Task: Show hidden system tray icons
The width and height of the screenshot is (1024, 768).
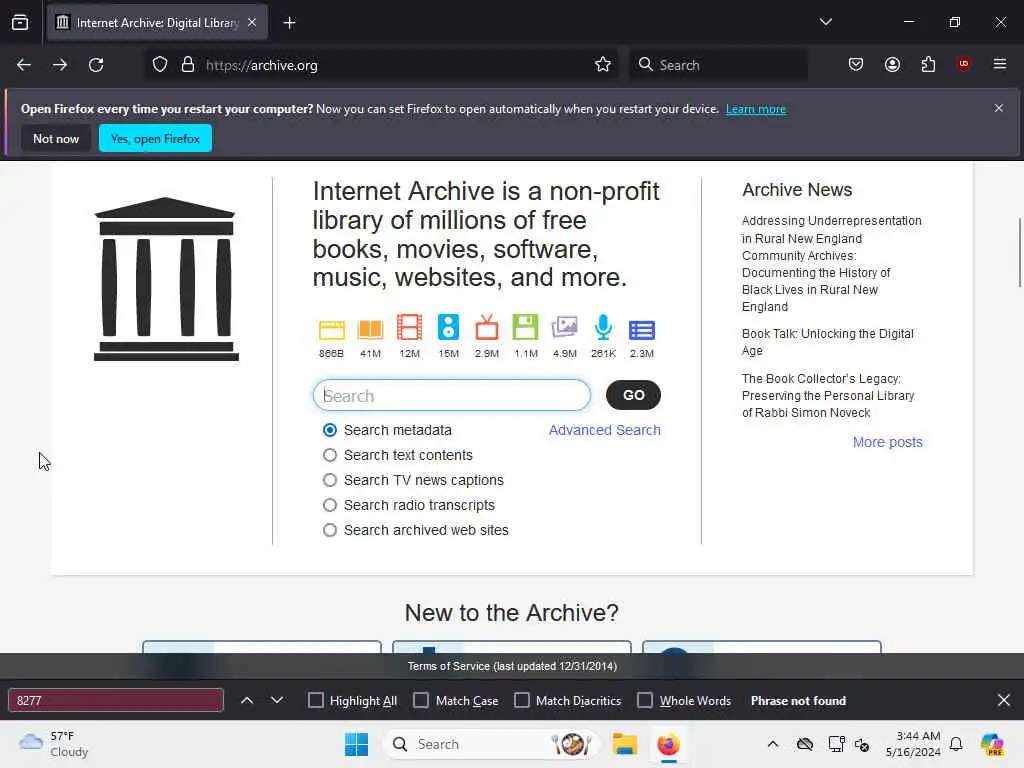Action: (773, 744)
